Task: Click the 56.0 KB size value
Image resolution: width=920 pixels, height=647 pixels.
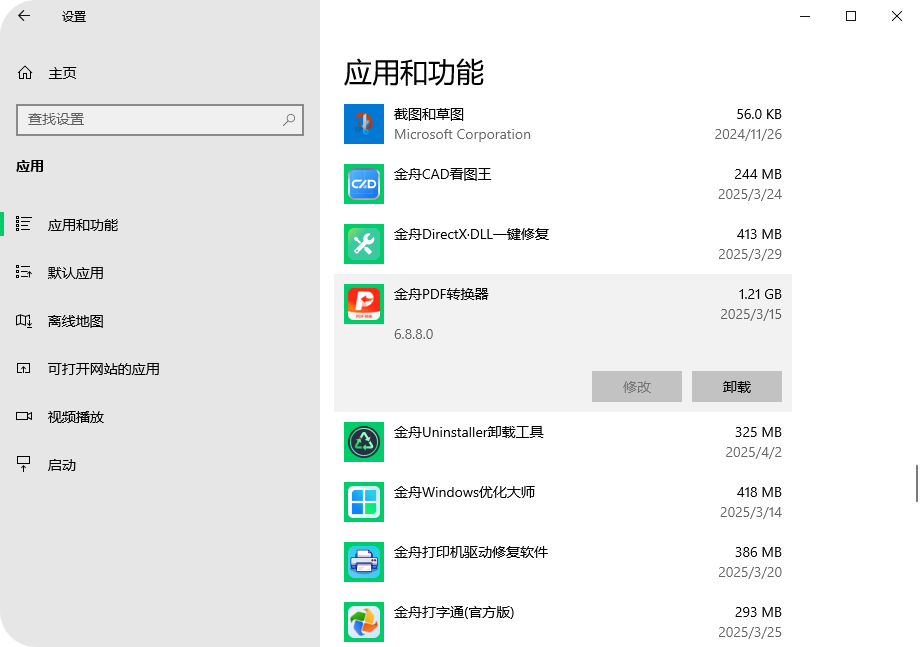Action: [759, 114]
